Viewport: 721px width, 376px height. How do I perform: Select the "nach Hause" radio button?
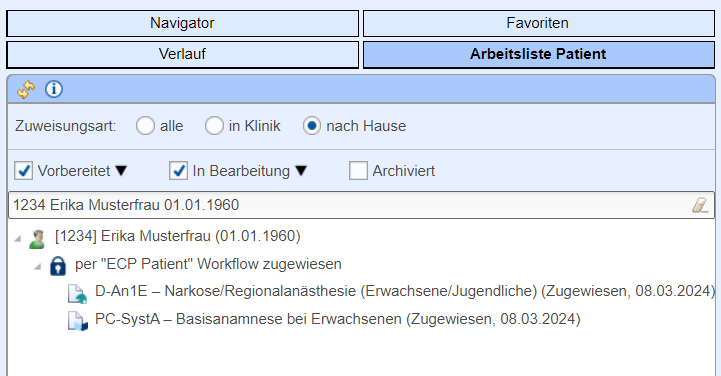coord(312,125)
